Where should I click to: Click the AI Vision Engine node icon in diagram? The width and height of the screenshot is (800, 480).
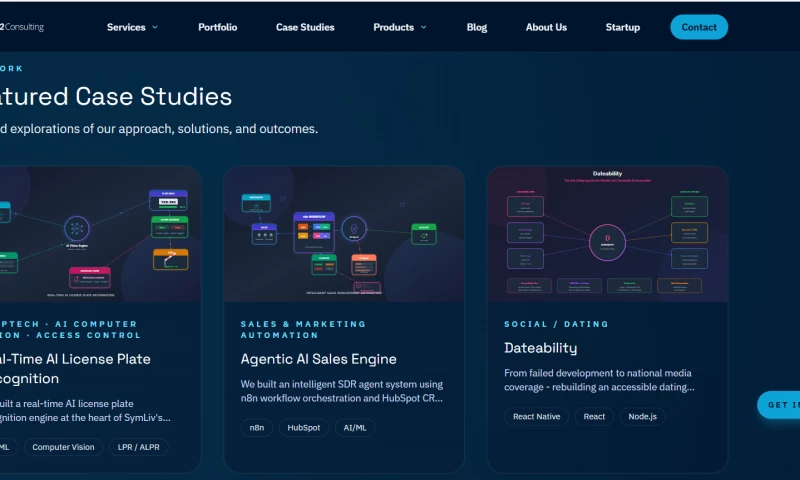(x=77, y=229)
